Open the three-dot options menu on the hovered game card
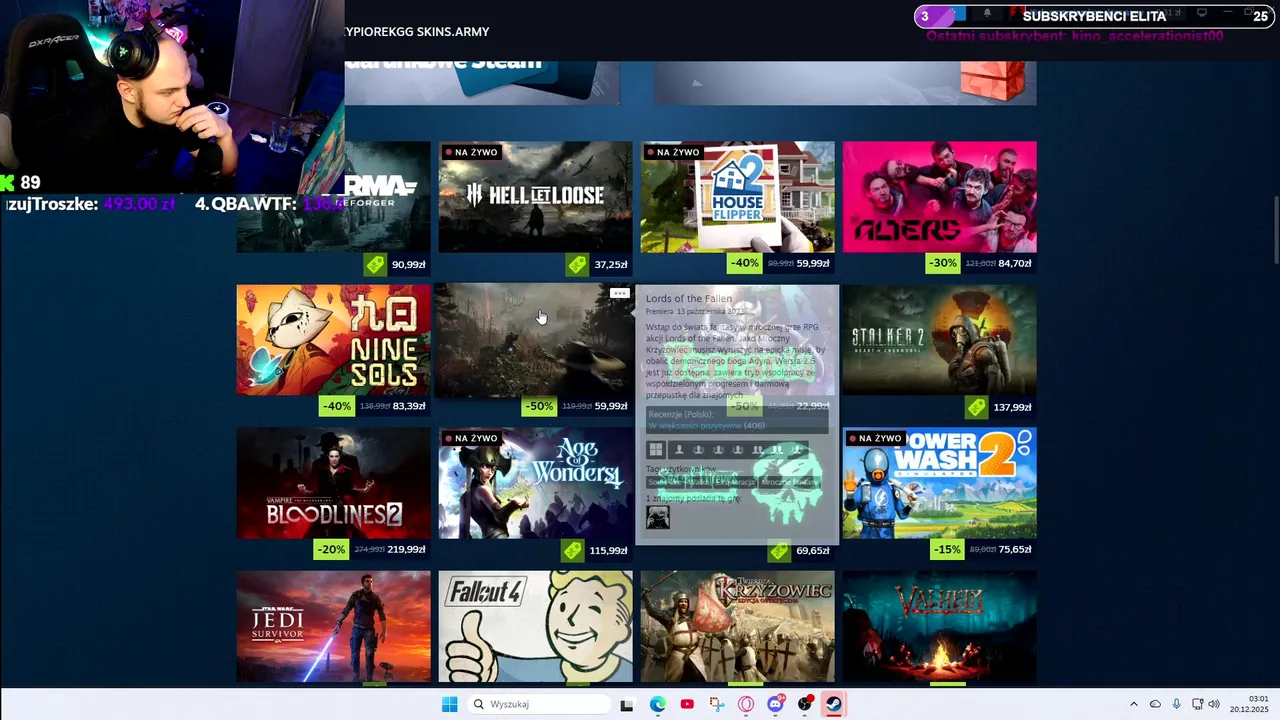 tap(620, 293)
